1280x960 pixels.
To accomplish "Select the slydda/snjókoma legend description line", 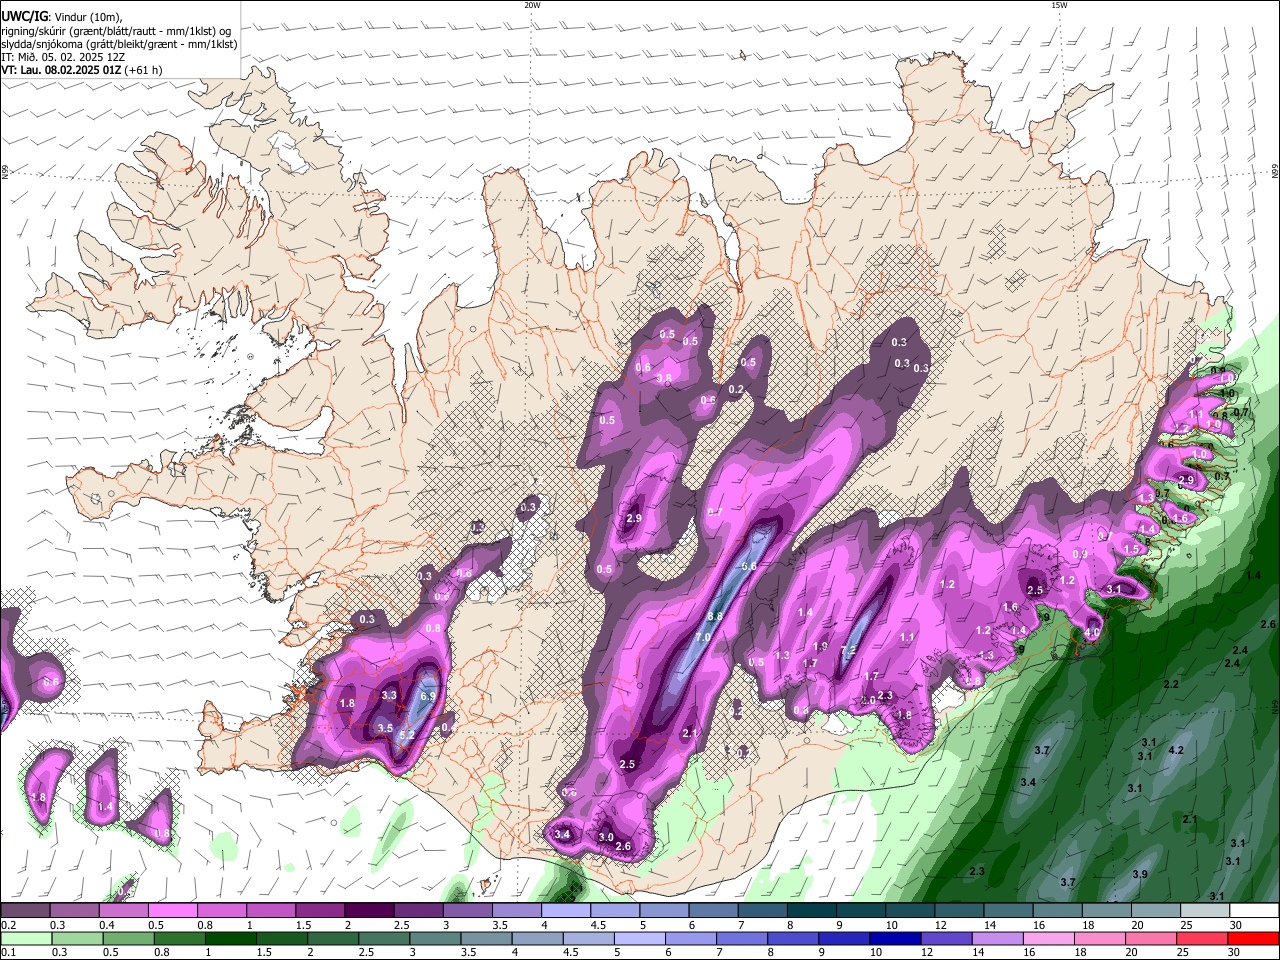I will (119, 43).
